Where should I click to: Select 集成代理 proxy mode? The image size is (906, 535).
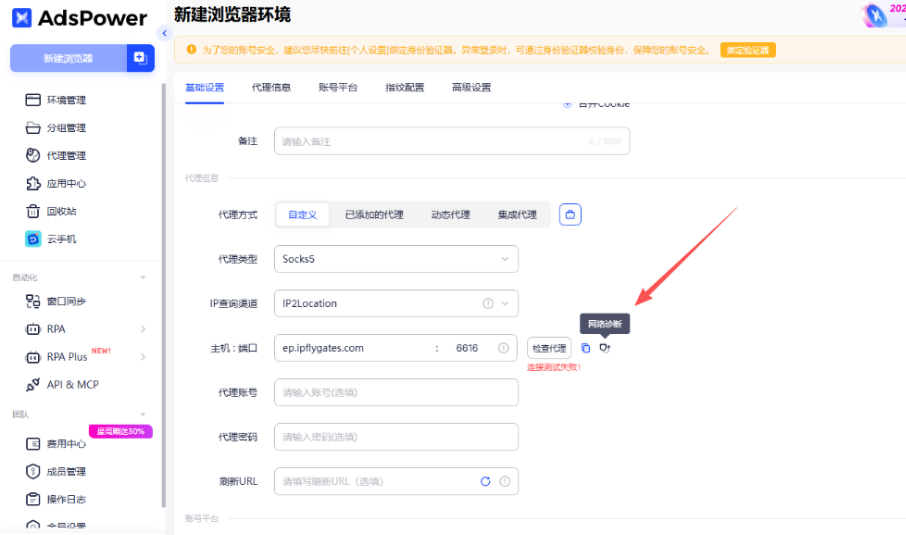point(517,215)
